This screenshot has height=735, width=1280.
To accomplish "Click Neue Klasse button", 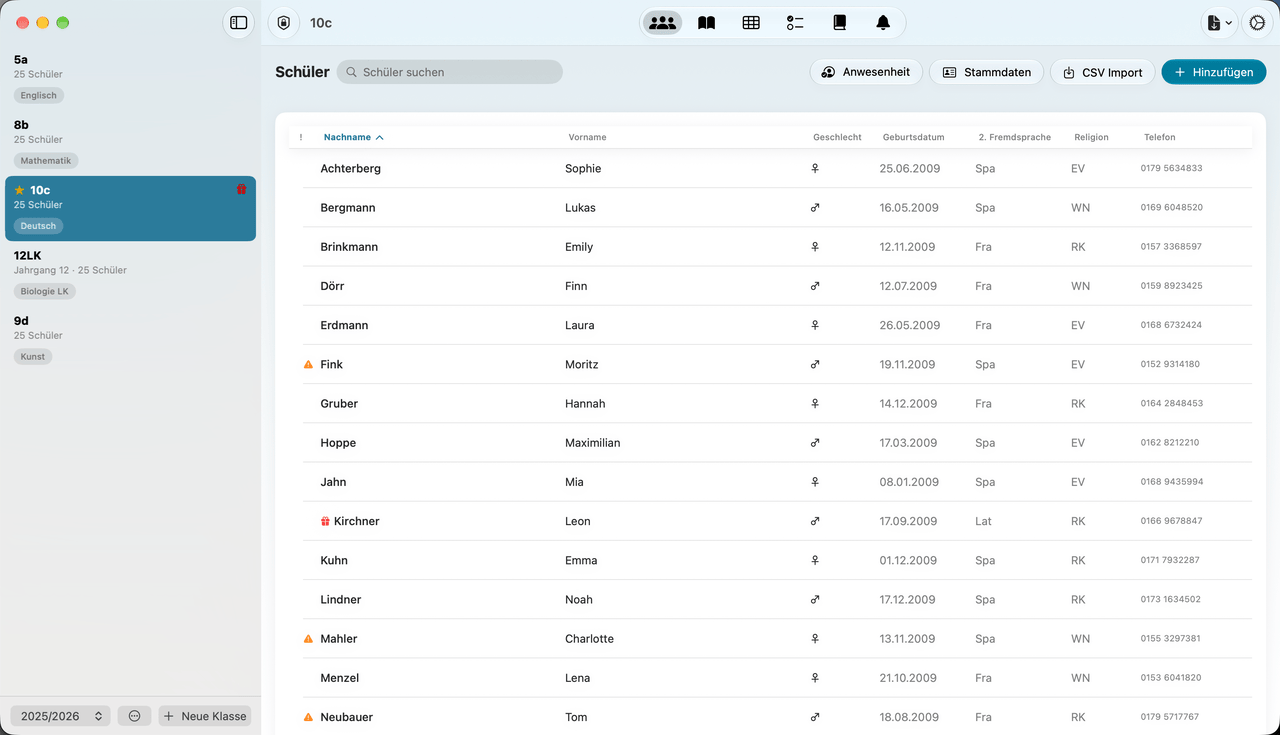I will 205,716.
